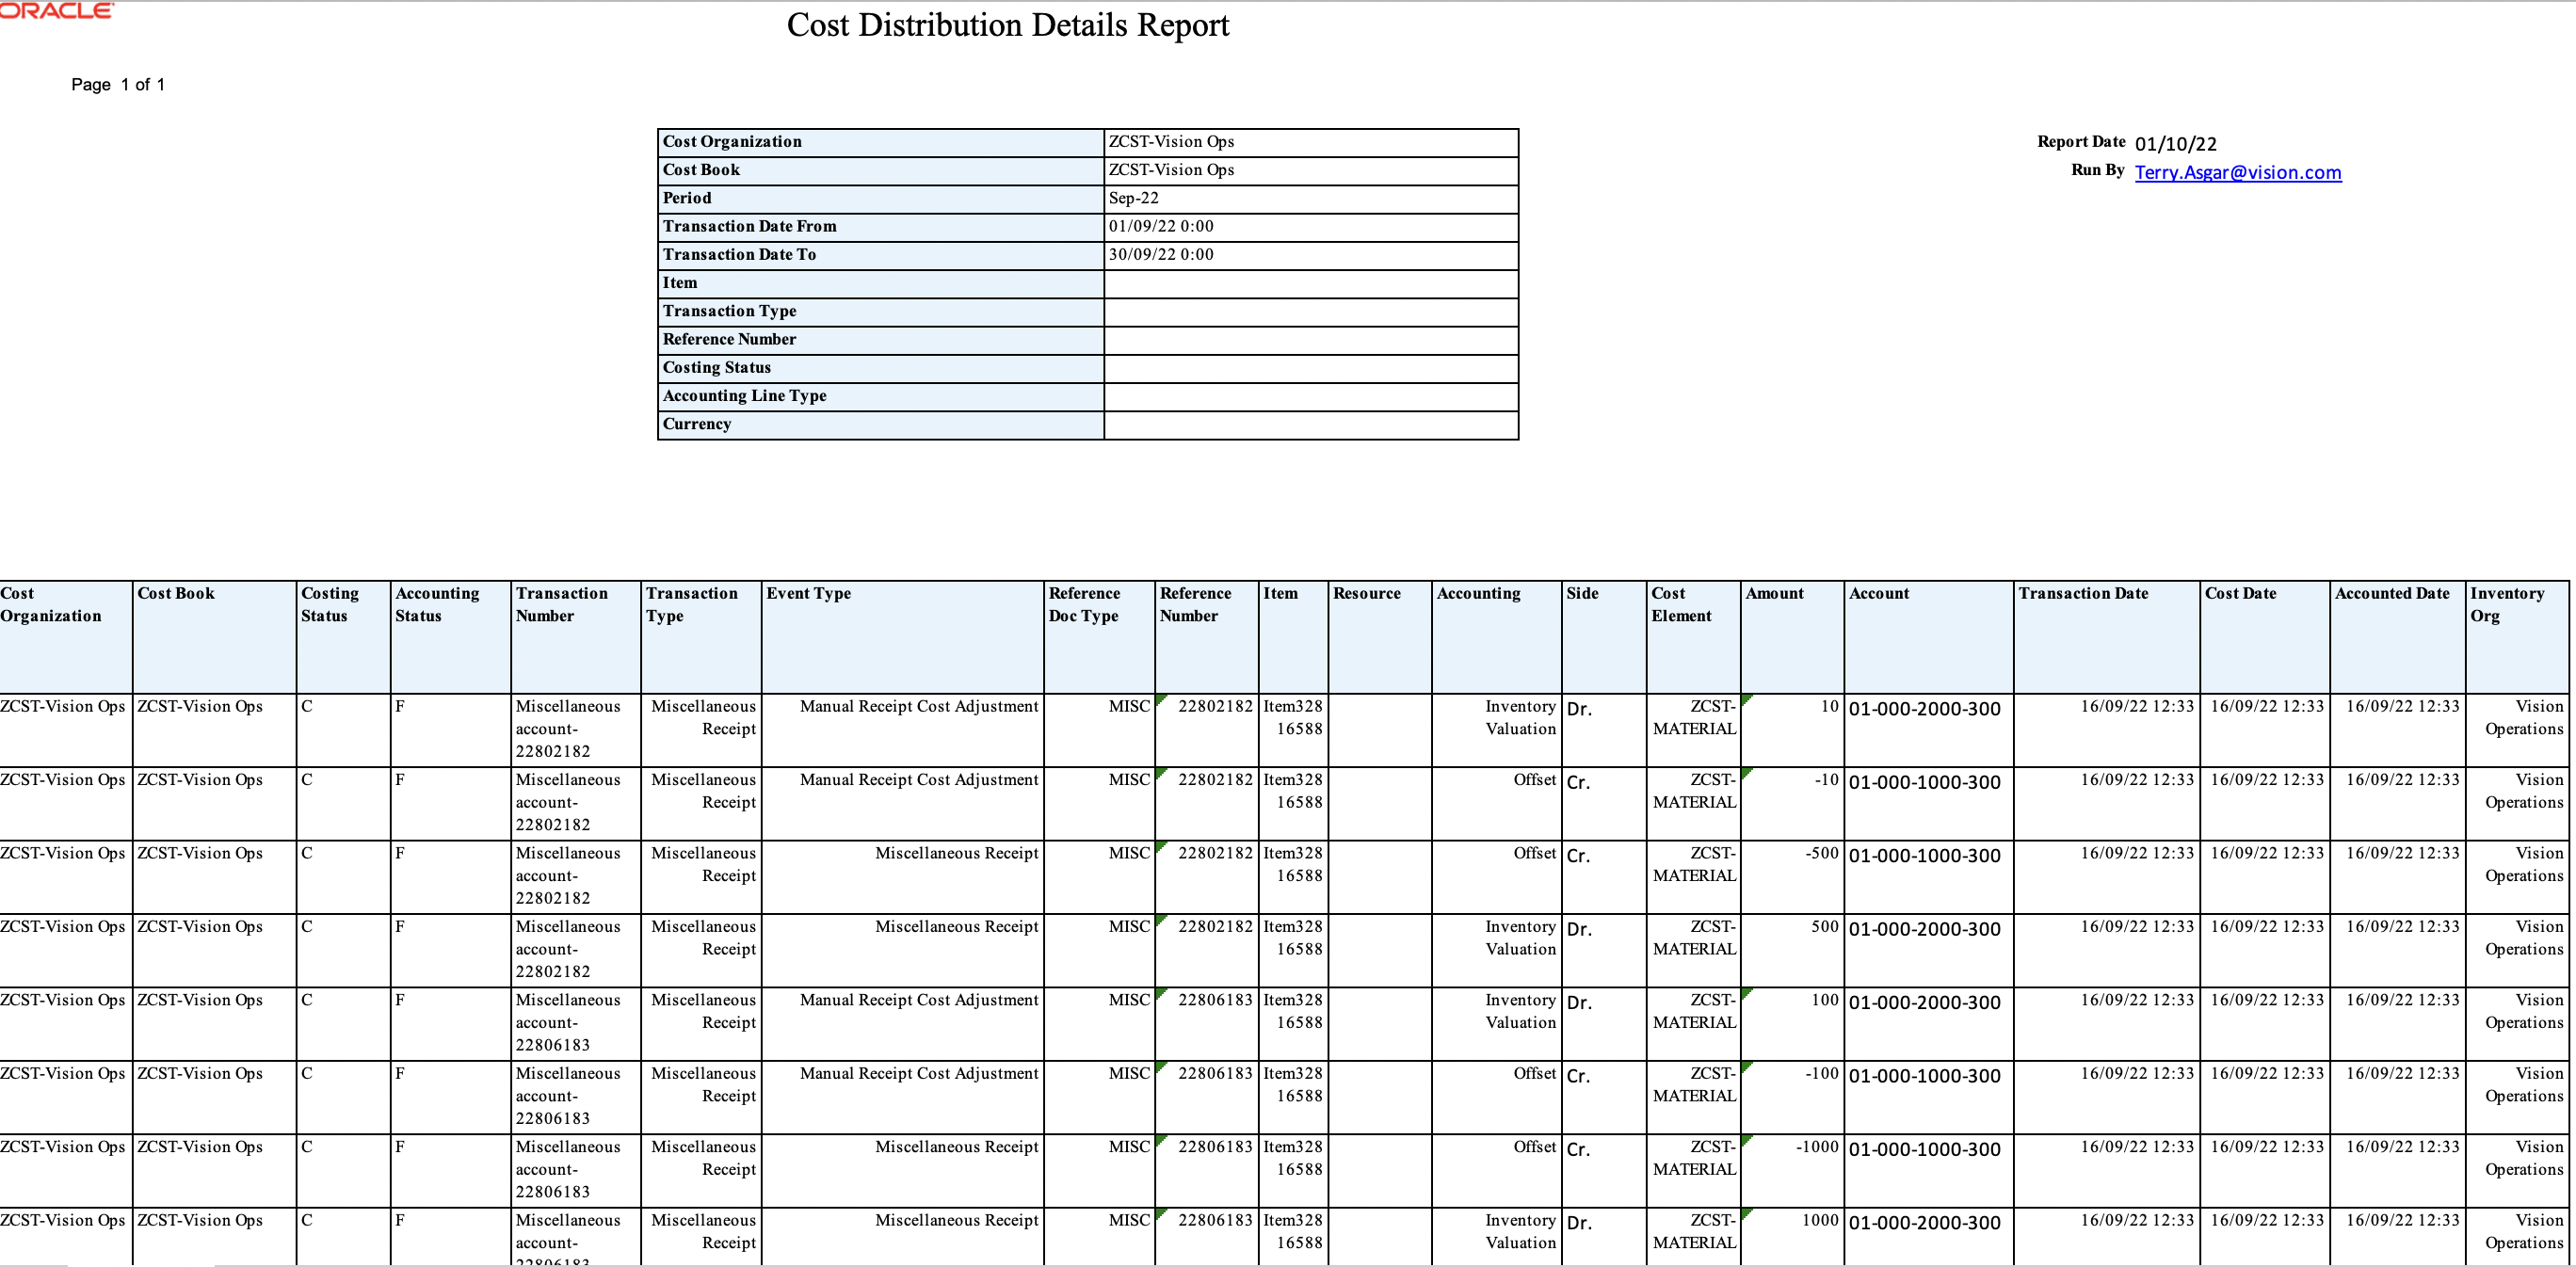Select the amount -500 cell
The width and height of the screenshot is (2576, 1267).
point(1792,877)
